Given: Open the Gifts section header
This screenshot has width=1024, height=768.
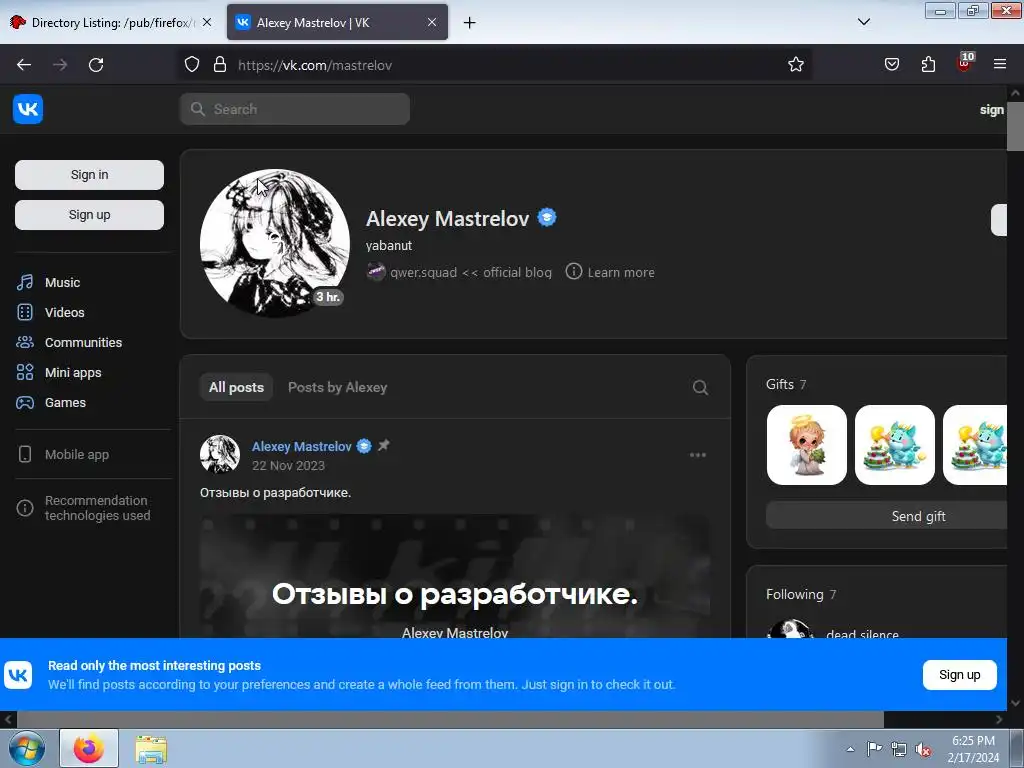Looking at the screenshot, I should [x=786, y=384].
